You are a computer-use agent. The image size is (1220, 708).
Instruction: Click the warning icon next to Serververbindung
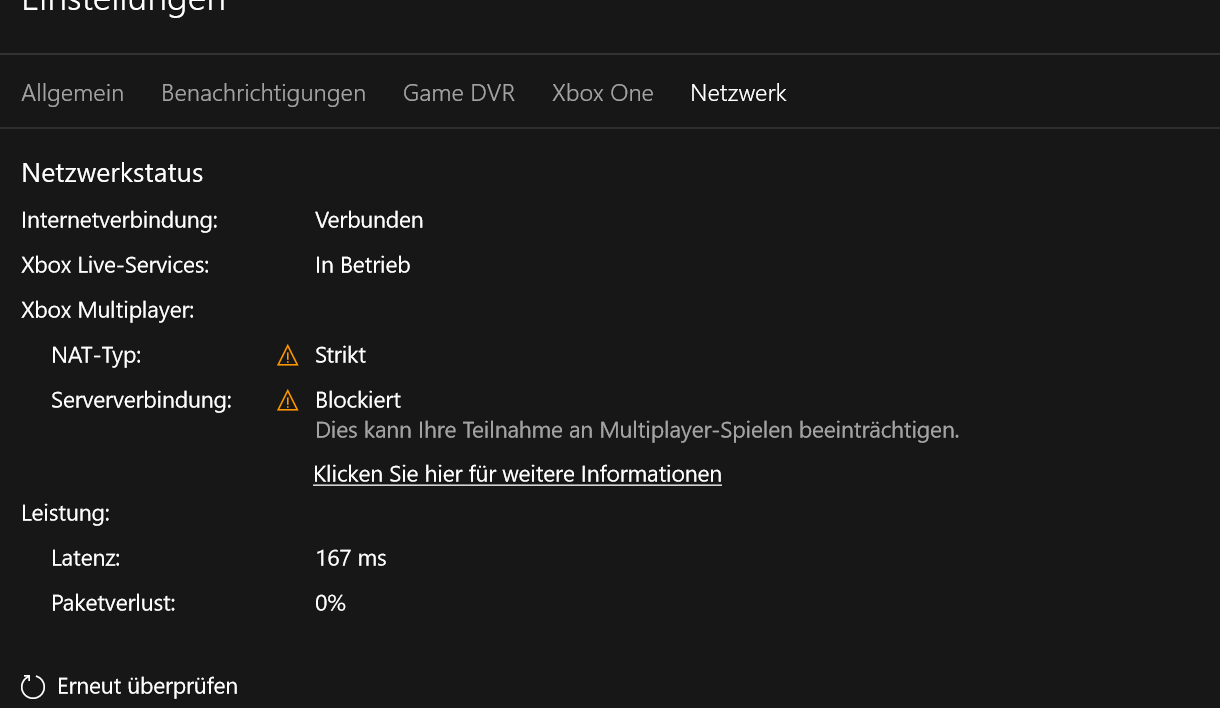pyautogui.click(x=287, y=400)
